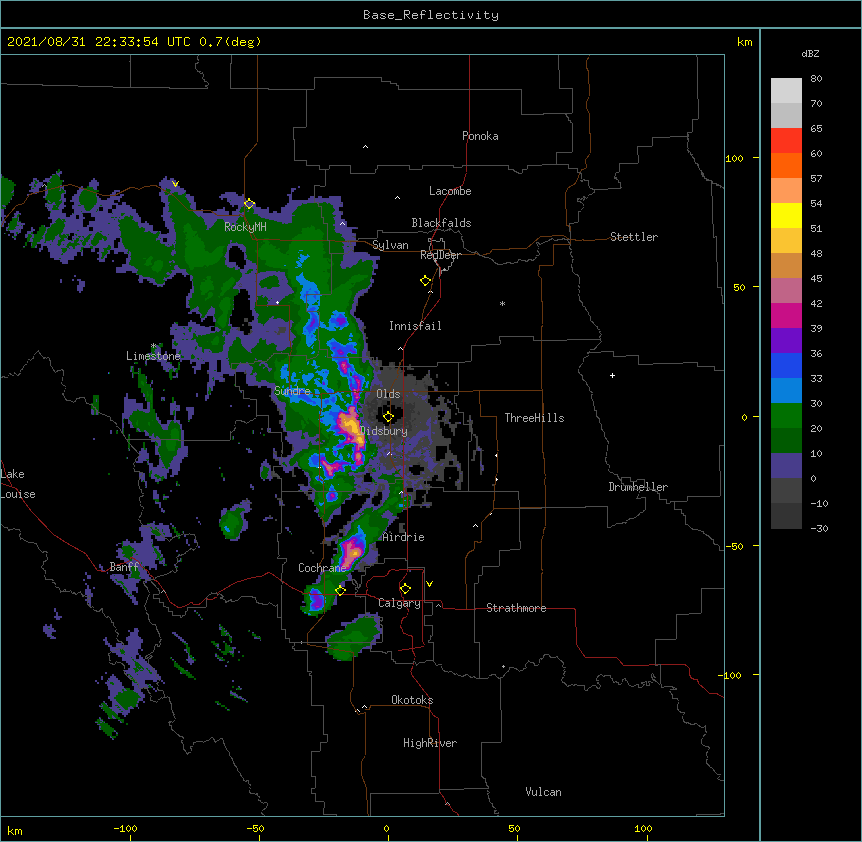Click the Olds town label
This screenshot has width=862, height=842.
pyautogui.click(x=388, y=394)
